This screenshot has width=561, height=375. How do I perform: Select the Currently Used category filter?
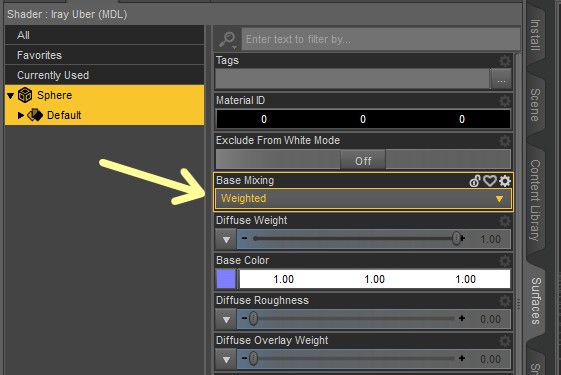click(x=104, y=75)
